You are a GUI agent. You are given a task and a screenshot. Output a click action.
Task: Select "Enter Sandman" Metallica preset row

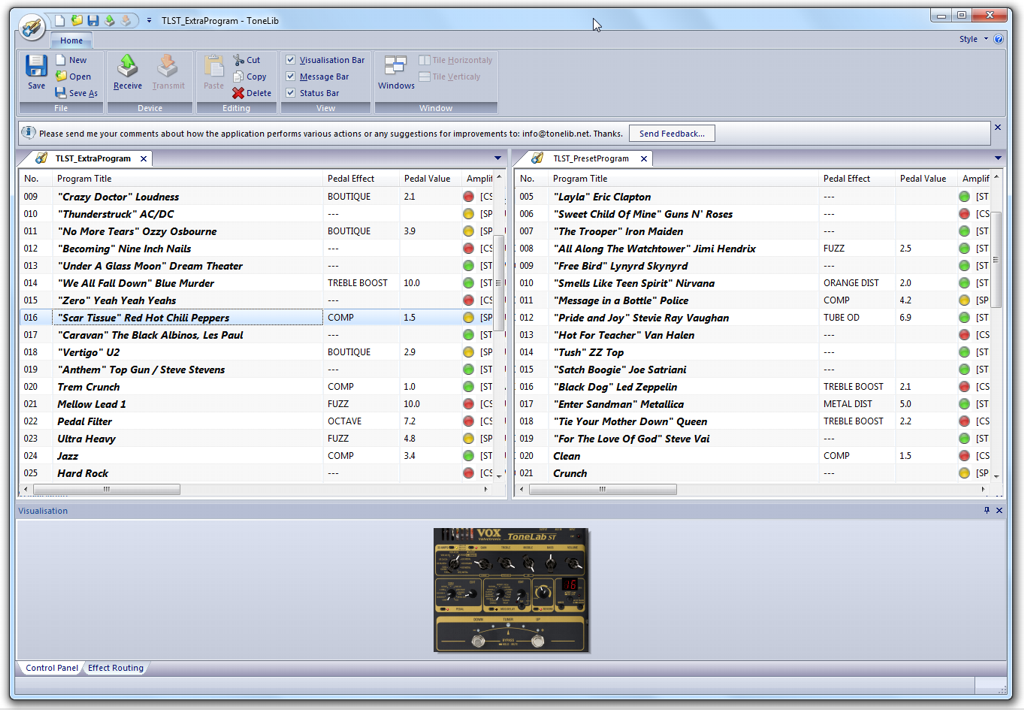[x=754, y=404]
